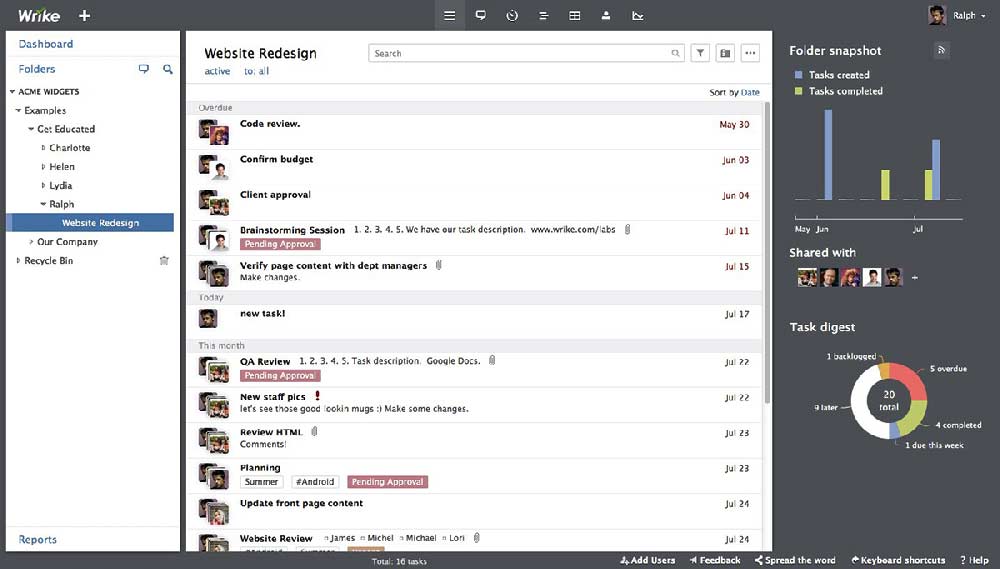This screenshot has width=1000, height=569.
Task: Click the red overdue segment of donut chart
Action: (909, 380)
